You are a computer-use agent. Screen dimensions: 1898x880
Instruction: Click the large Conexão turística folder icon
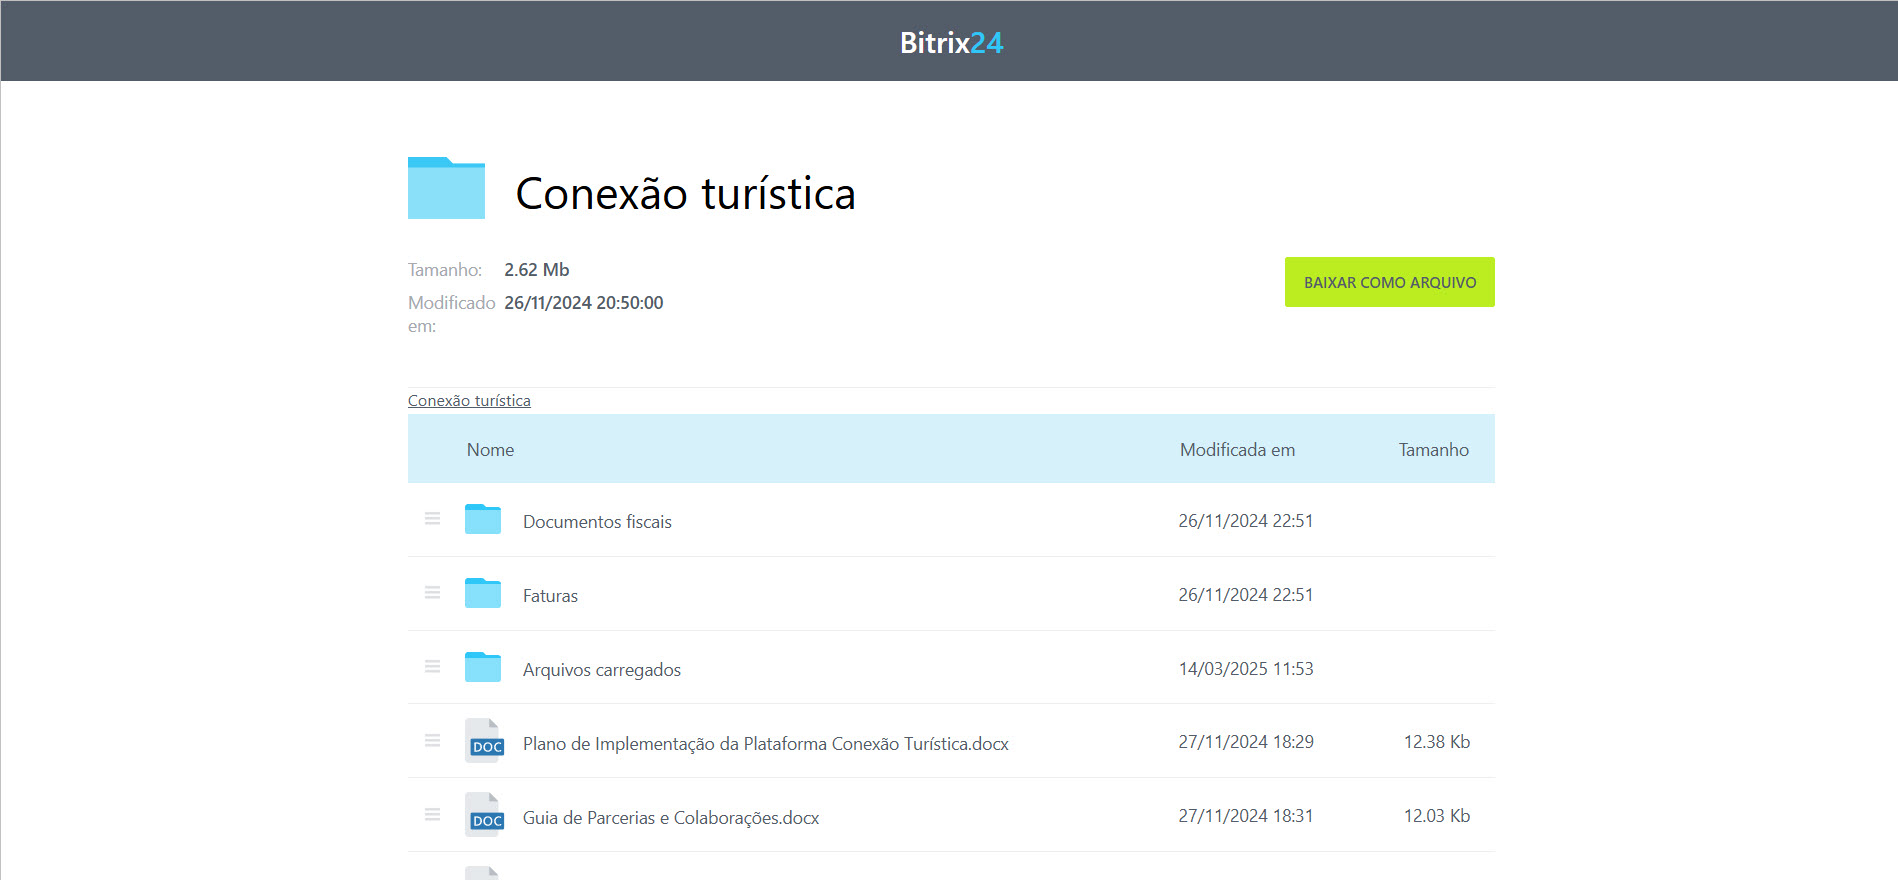point(446,188)
